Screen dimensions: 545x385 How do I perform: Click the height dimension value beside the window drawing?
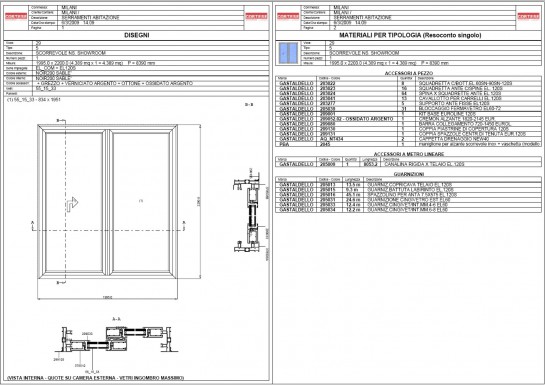(x=199, y=202)
